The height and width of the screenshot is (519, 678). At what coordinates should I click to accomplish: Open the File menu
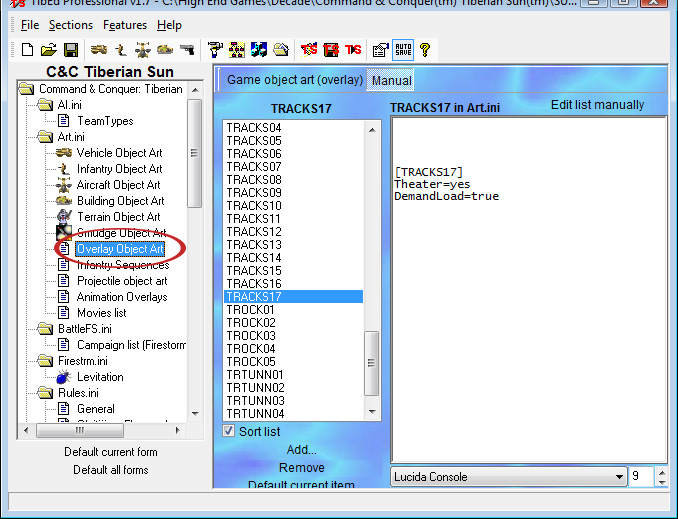[x=30, y=25]
